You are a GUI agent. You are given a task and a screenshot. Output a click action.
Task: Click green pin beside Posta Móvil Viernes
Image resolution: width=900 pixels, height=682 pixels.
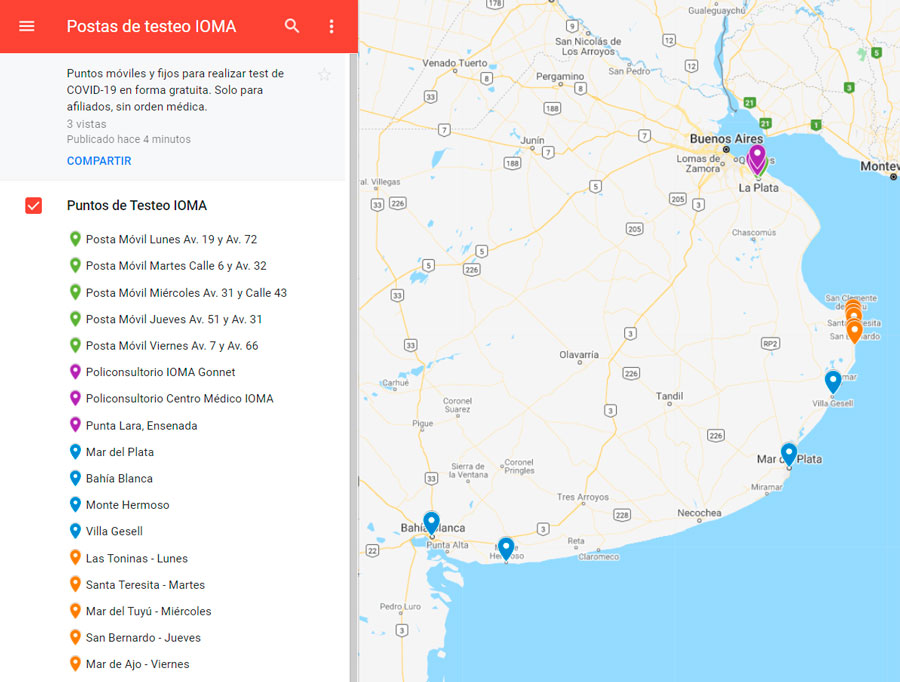coord(75,345)
